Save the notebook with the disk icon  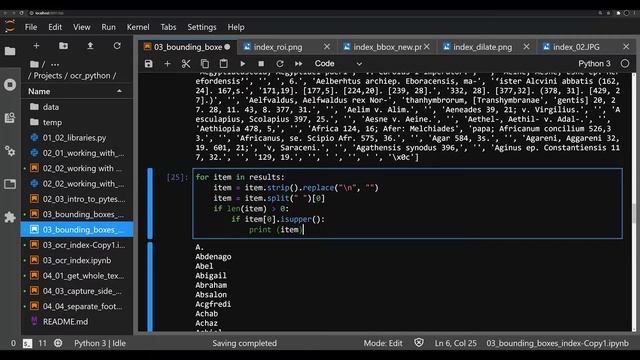coord(149,64)
